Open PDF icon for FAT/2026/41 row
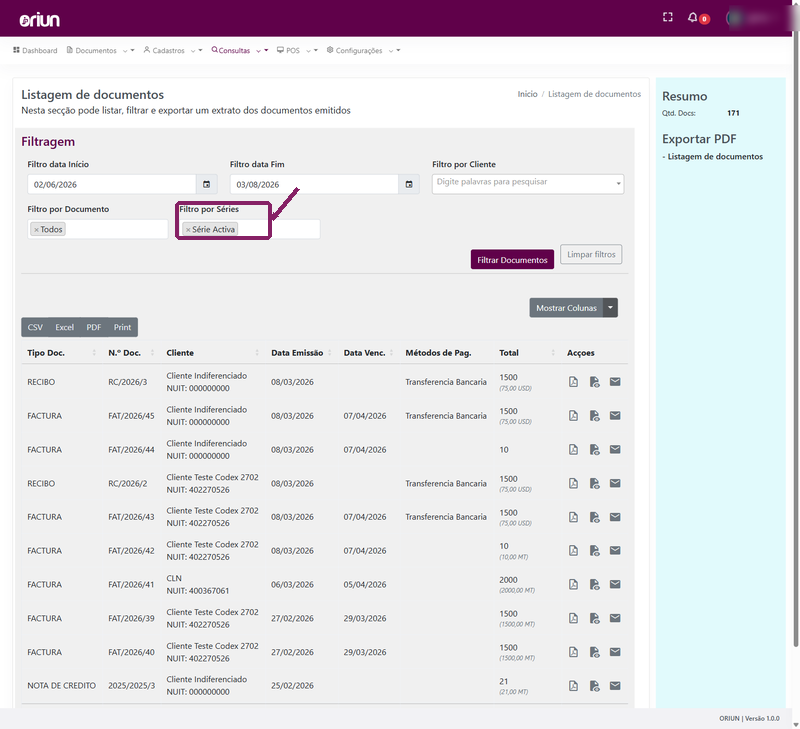 click(x=573, y=585)
